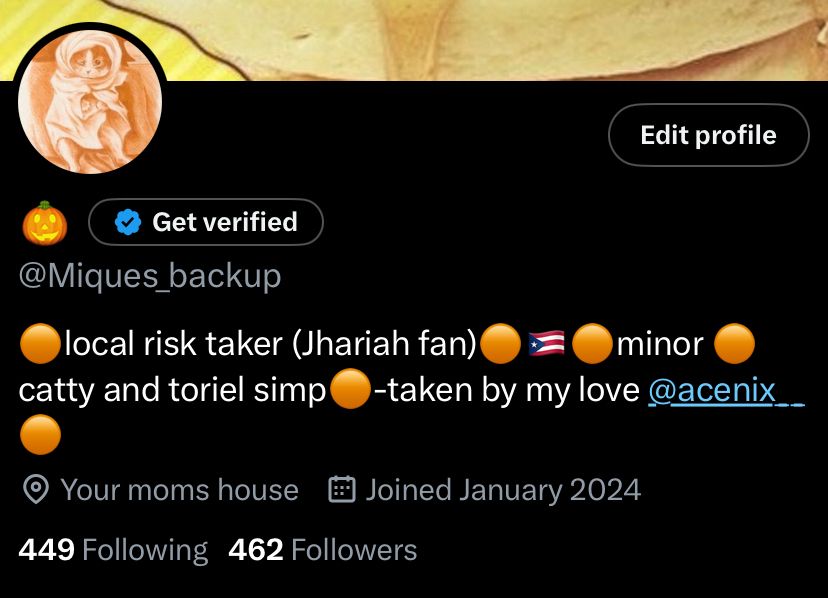The height and width of the screenshot is (598, 828).
Task: Open the cat profile picture
Action: click(90, 101)
